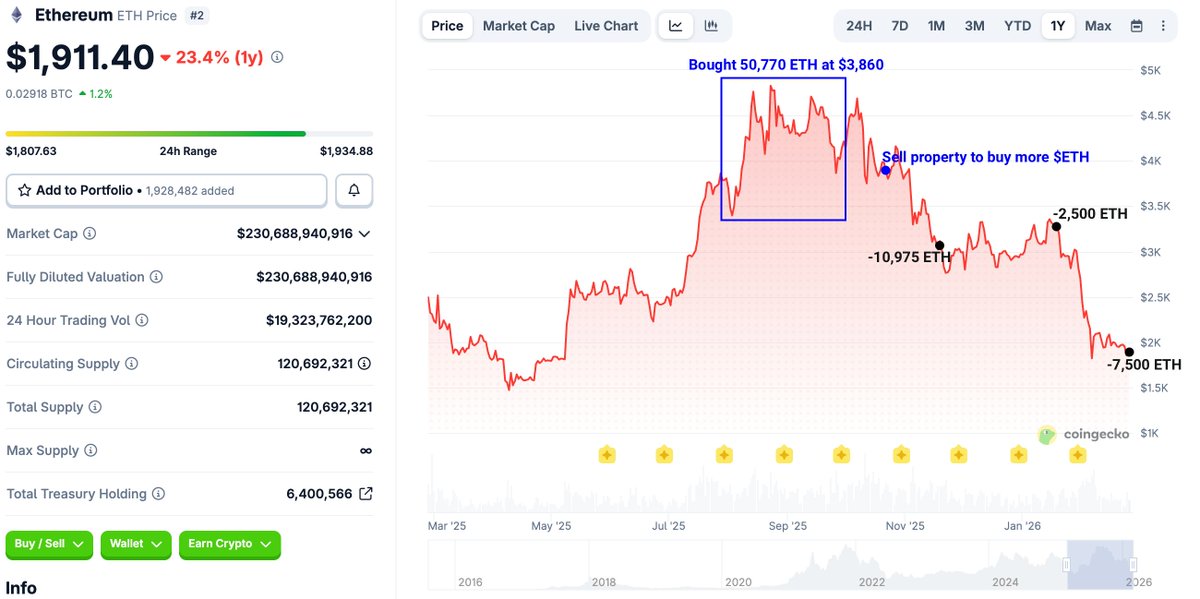This screenshot has width=1200, height=599.
Task: Click the Add to Portfolio button
Action: (166, 190)
